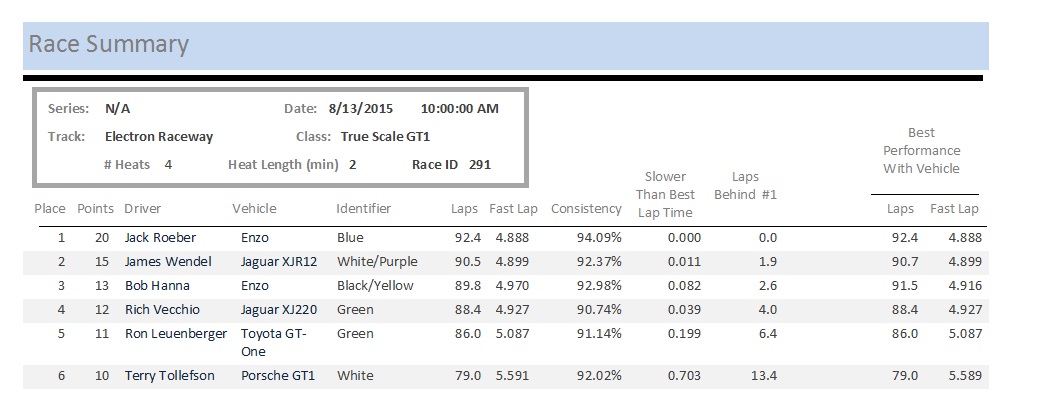Click fast lap value 4.970
This screenshot has width=1052, height=403.
click(x=512, y=286)
